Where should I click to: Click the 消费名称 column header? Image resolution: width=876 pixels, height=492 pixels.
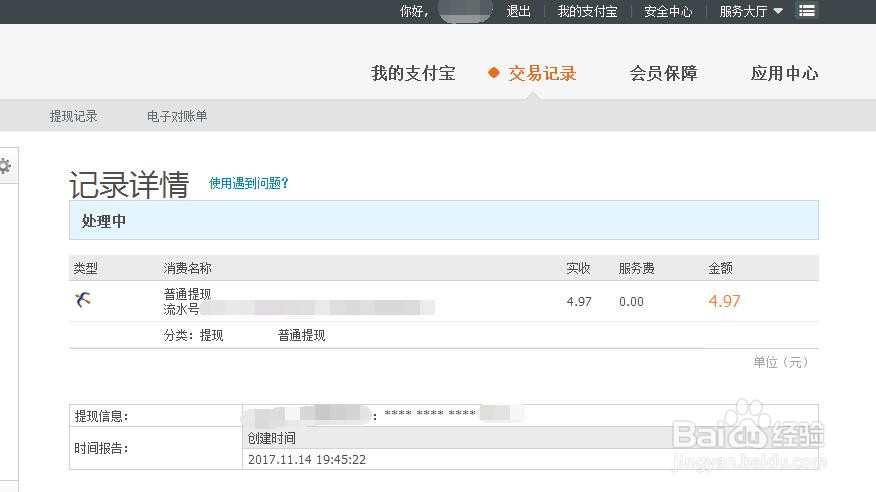click(x=187, y=269)
